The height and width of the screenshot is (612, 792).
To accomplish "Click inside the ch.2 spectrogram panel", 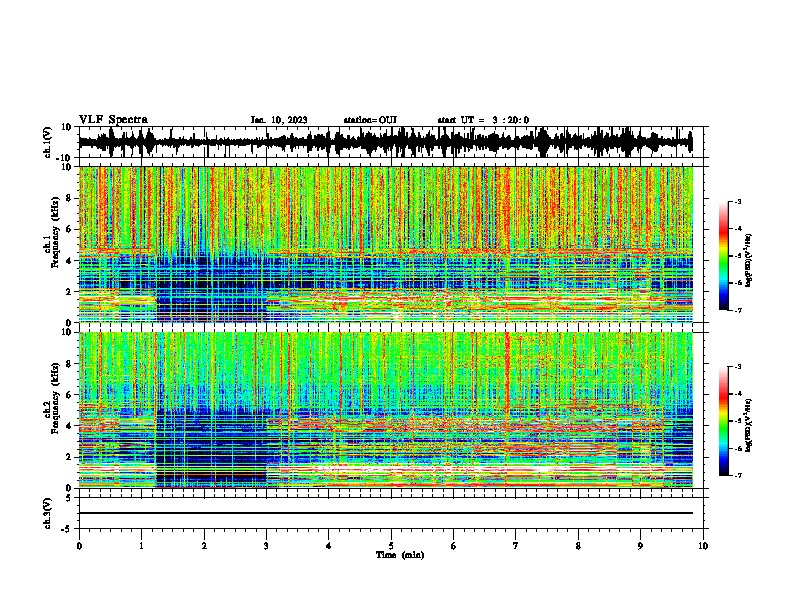I will click(x=386, y=410).
